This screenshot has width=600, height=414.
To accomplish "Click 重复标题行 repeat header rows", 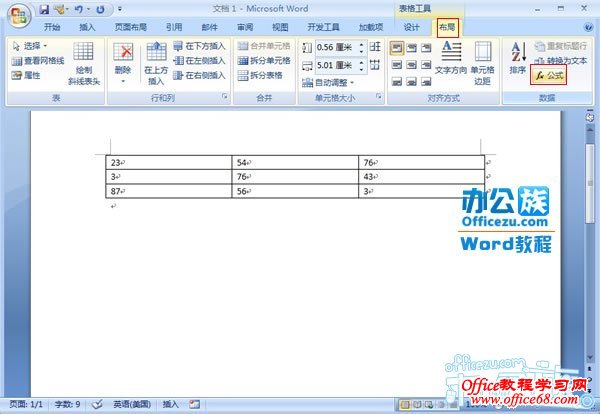I will pos(561,46).
